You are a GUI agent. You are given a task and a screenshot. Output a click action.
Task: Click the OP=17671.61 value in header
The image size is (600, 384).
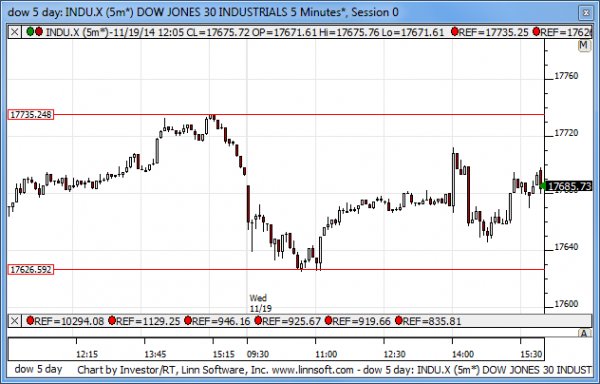284,32
